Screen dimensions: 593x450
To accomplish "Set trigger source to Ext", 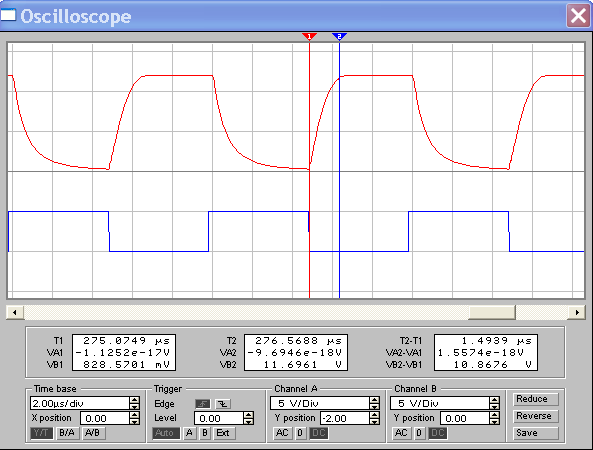I will pyautogui.click(x=224, y=433).
